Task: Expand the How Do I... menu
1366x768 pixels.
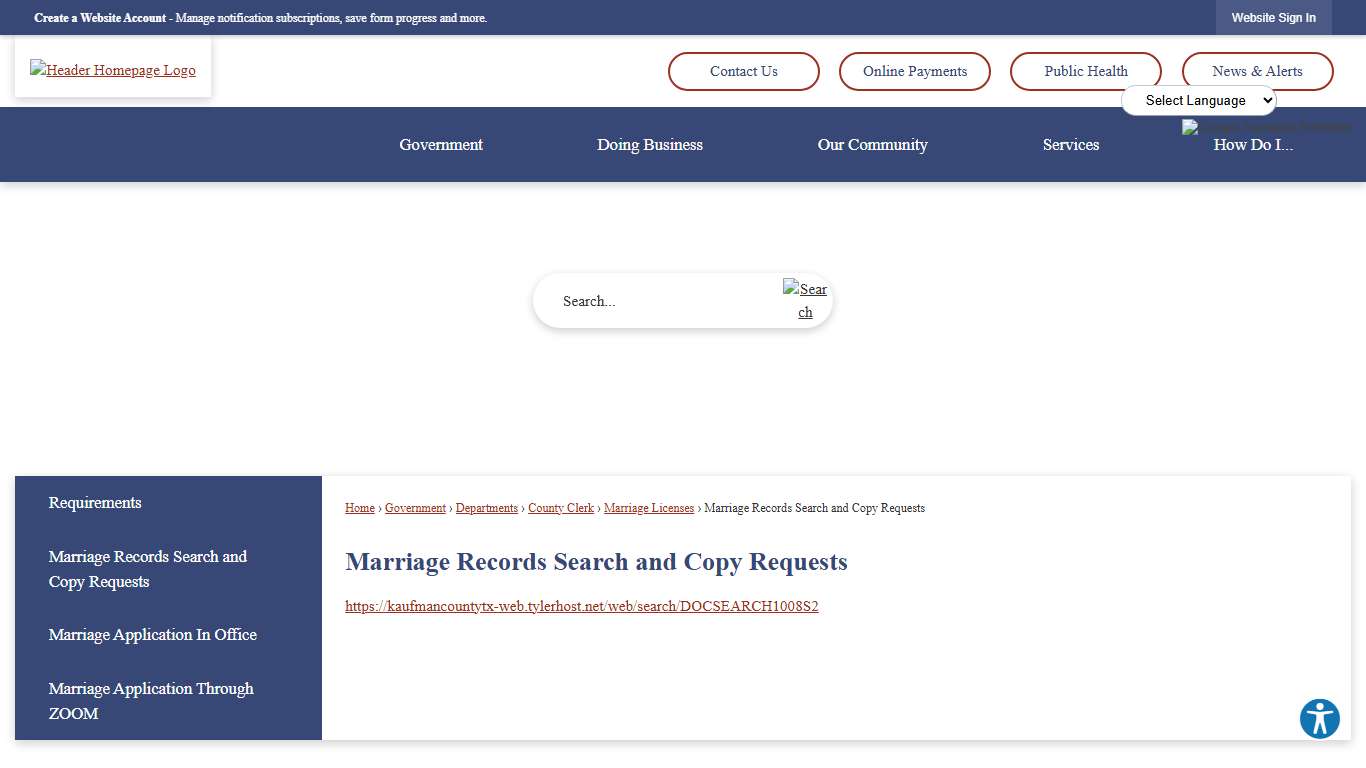Action: click(x=1253, y=145)
